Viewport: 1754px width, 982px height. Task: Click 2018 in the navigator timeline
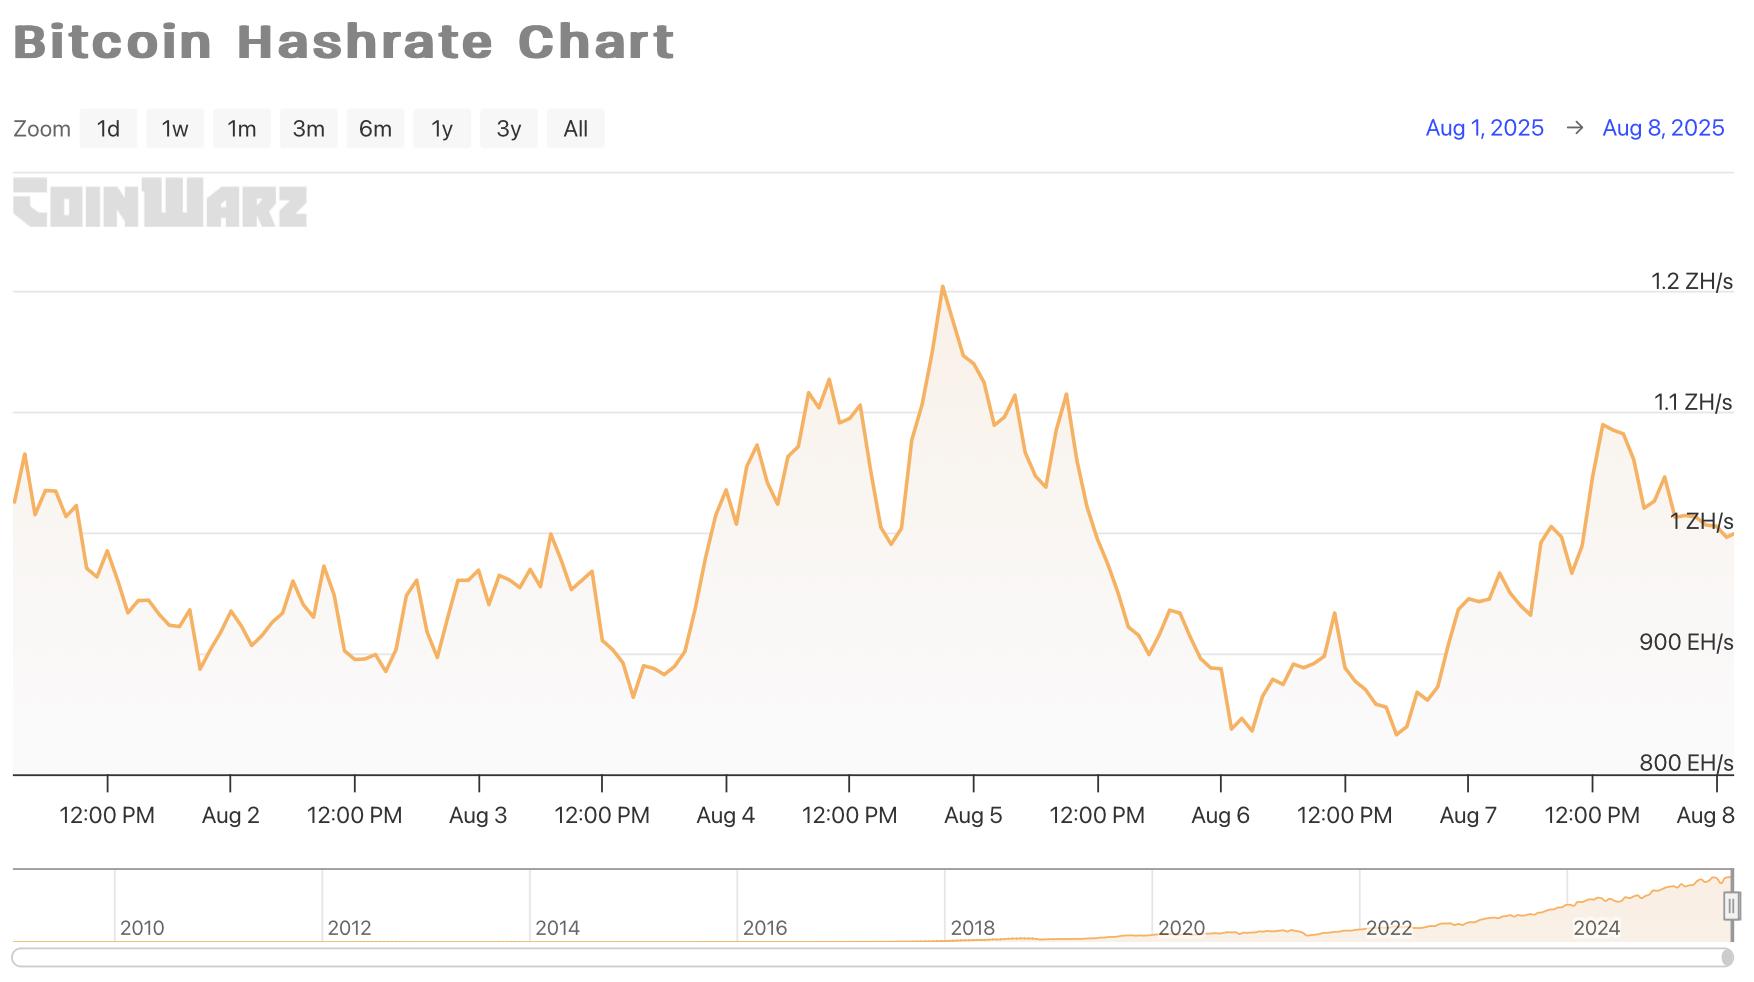point(973,928)
